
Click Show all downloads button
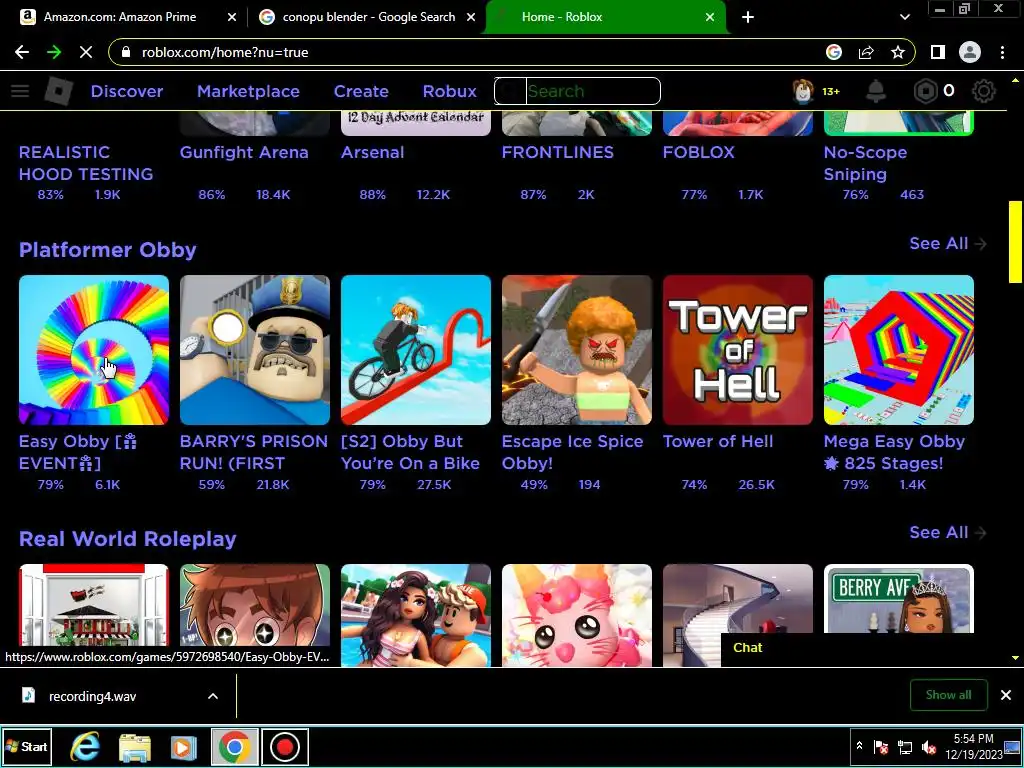948,695
